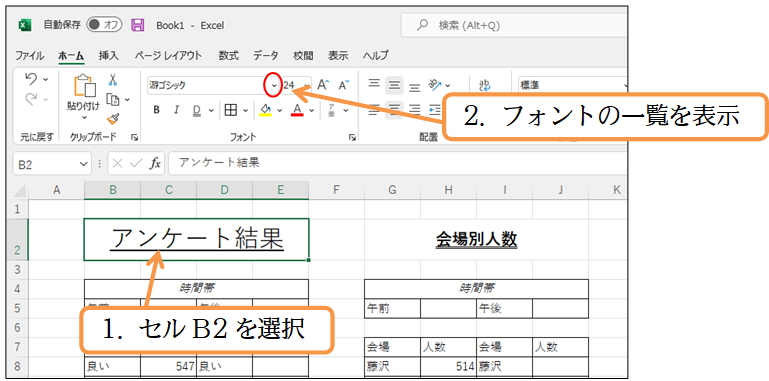Image resolution: width=769 pixels, height=381 pixels.
Task: Open the ヘルプ tab
Action: pos(376,55)
